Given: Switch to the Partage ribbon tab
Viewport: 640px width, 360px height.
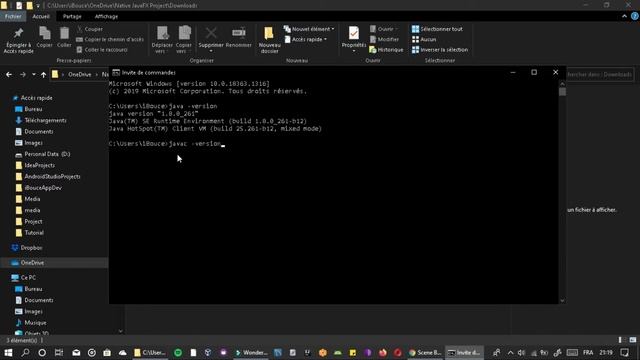Looking at the screenshot, I should click(72, 16).
